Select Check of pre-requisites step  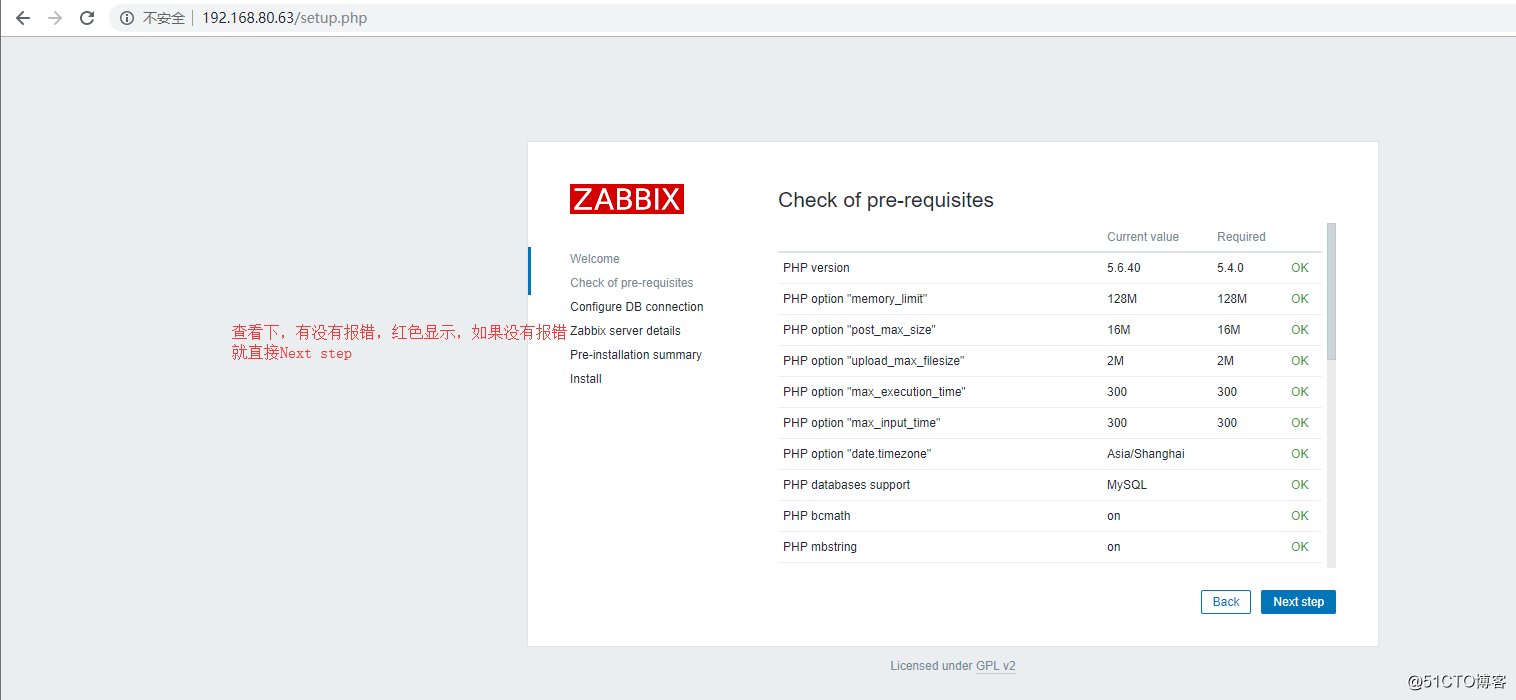click(632, 283)
